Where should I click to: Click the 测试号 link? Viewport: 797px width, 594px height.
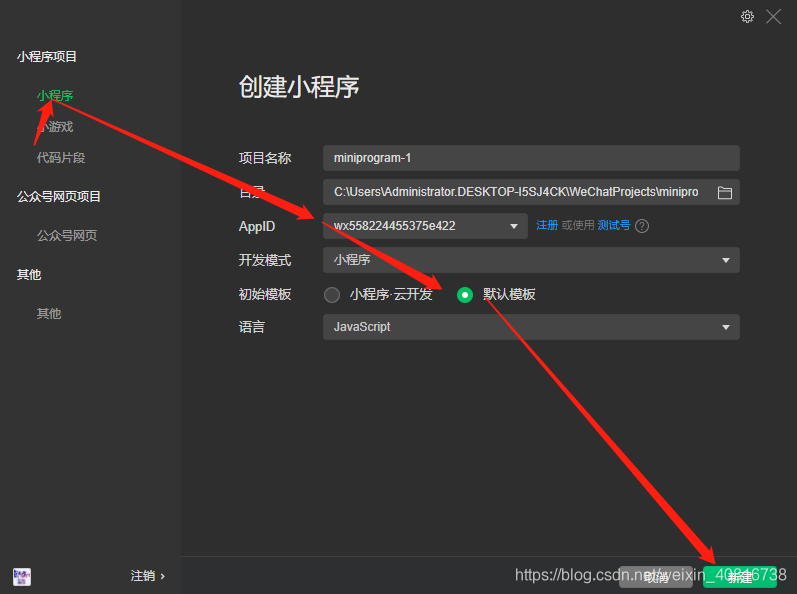click(x=614, y=225)
